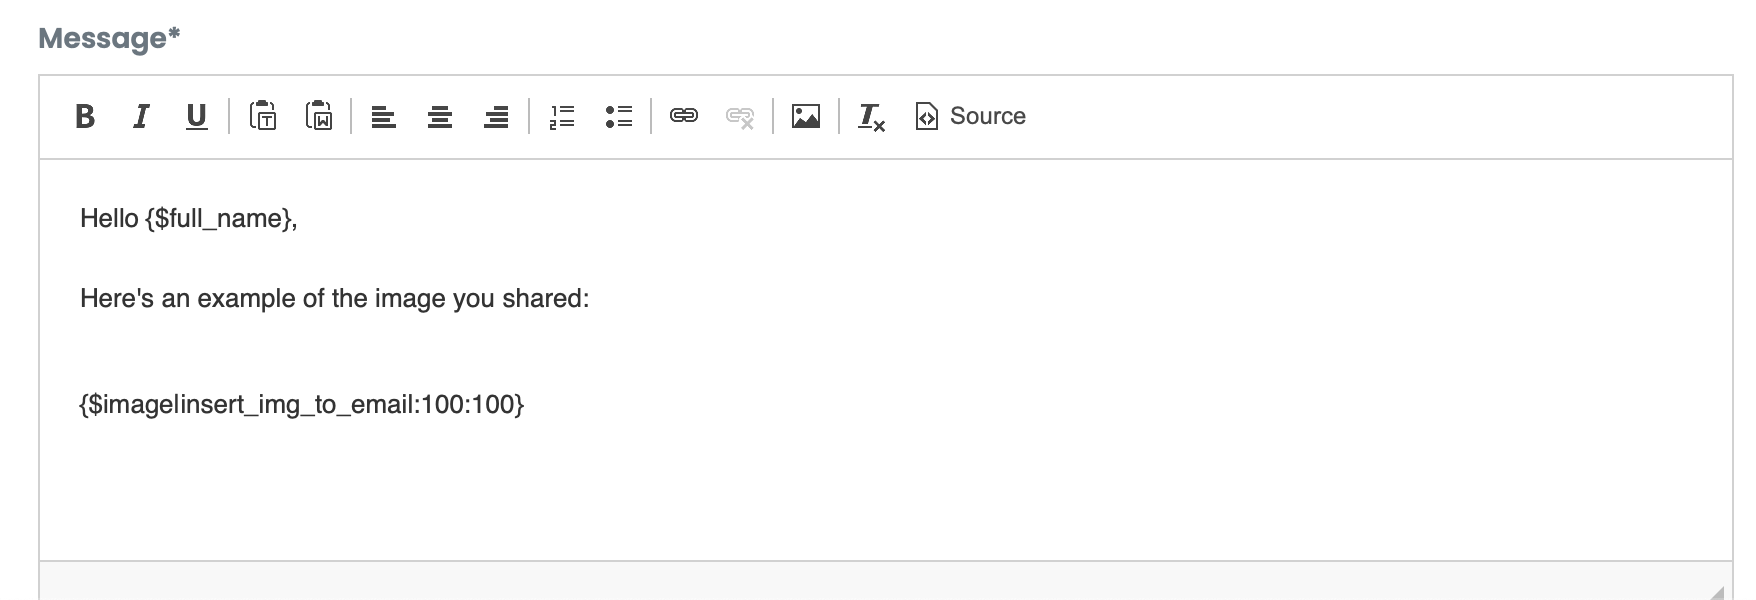Viewport: 1756px width, 600px height.
Task: Click the {$full_name} greeting line
Action: coord(189,218)
